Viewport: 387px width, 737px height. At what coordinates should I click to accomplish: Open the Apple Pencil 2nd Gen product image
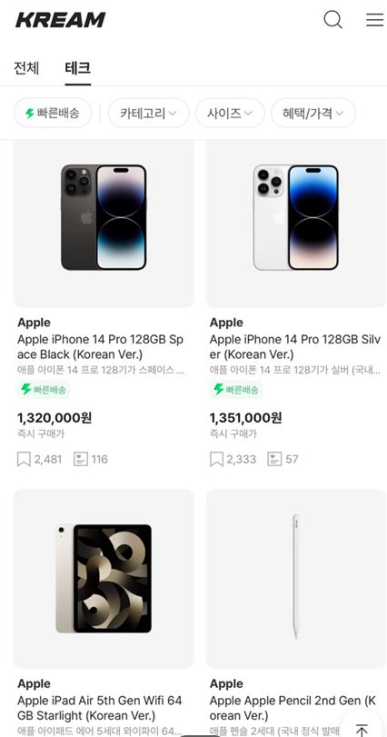(296, 579)
